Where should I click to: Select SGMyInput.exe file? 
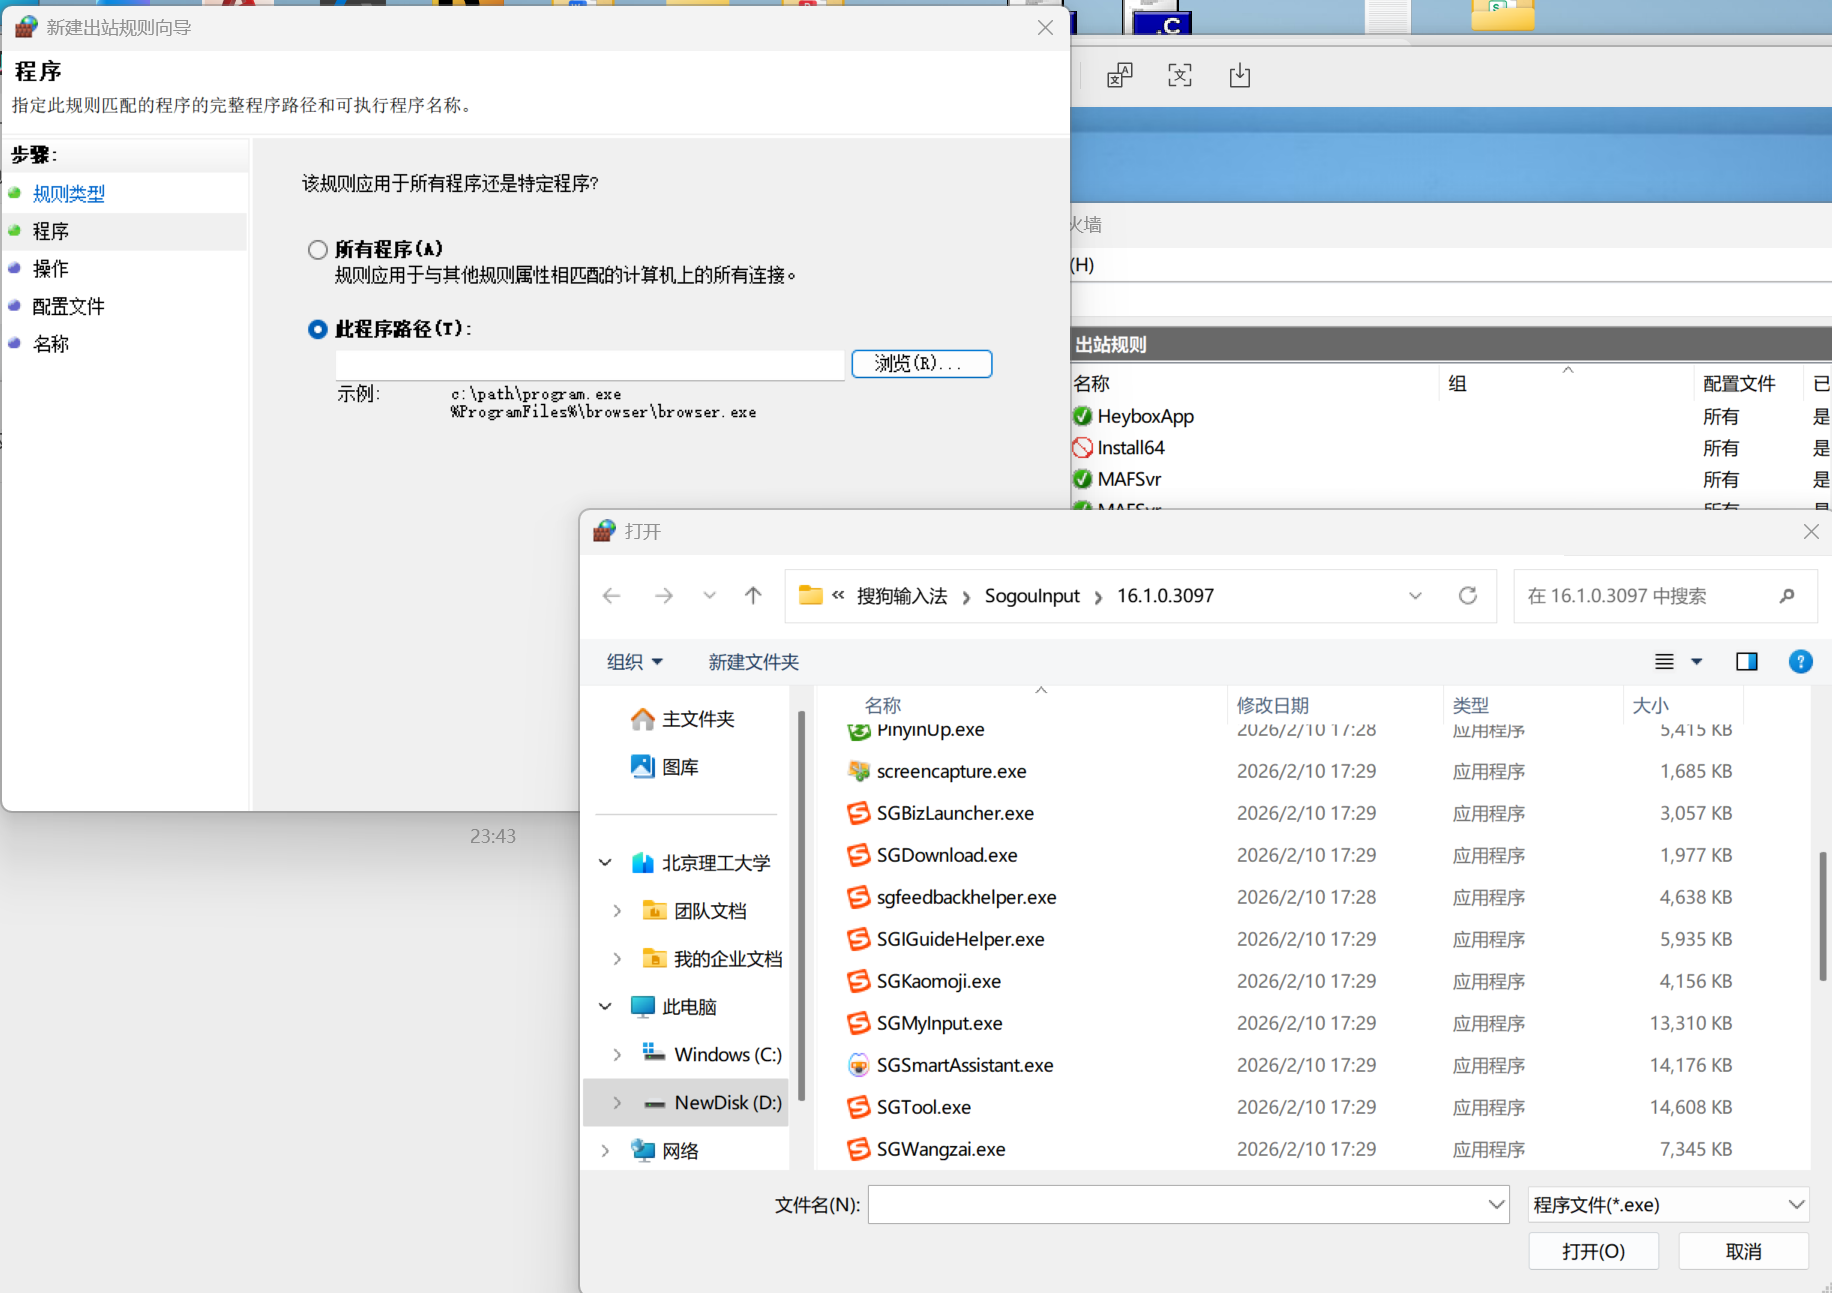pos(939,1023)
